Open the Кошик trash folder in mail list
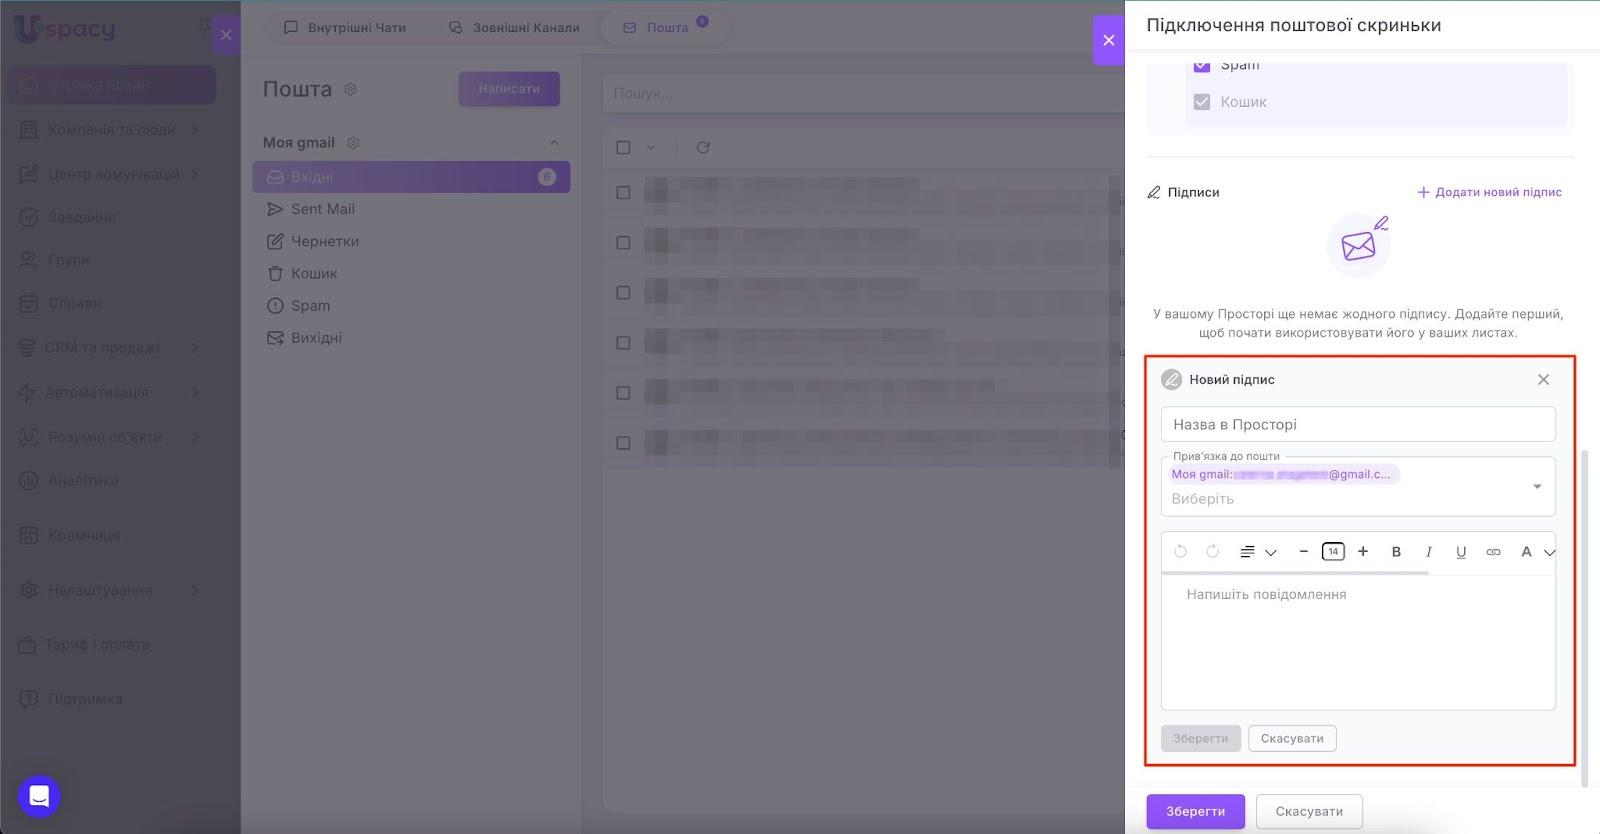The image size is (1600, 834). pyautogui.click(x=411, y=273)
